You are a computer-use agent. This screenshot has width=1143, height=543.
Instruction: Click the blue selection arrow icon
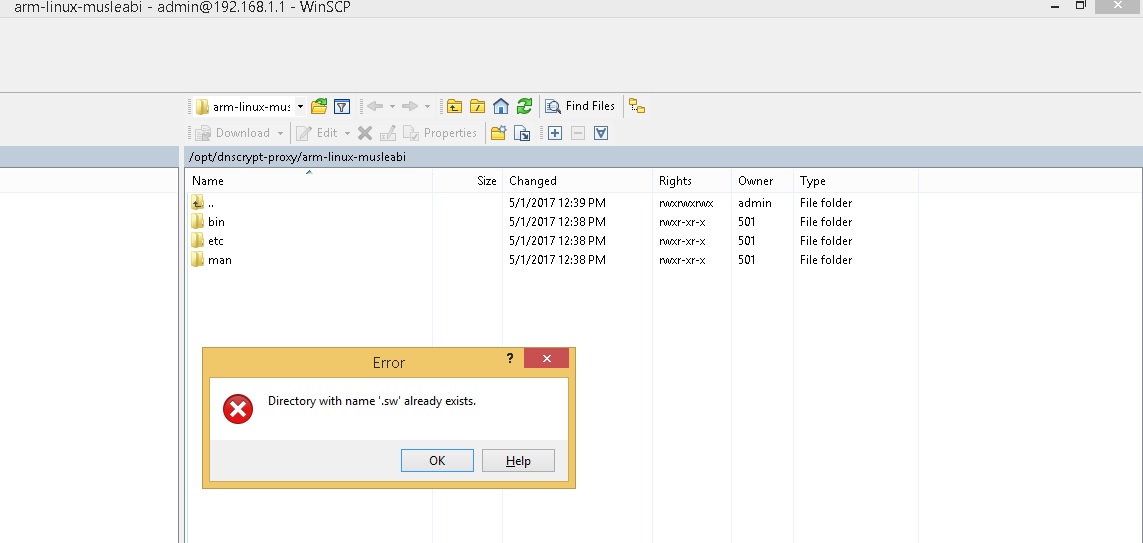[601, 133]
